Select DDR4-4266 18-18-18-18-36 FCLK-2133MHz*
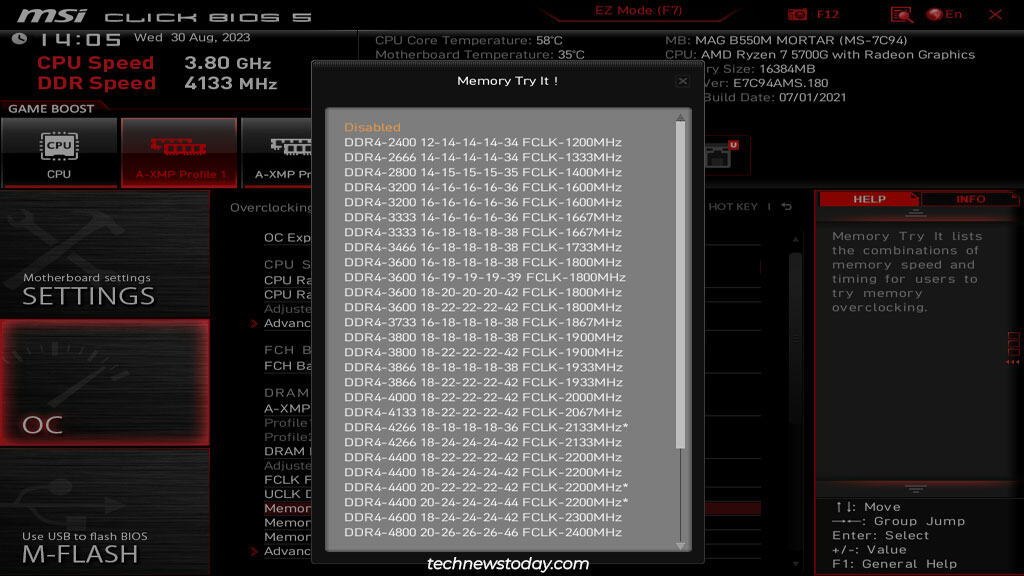This screenshot has height=576, width=1024. 486,428
